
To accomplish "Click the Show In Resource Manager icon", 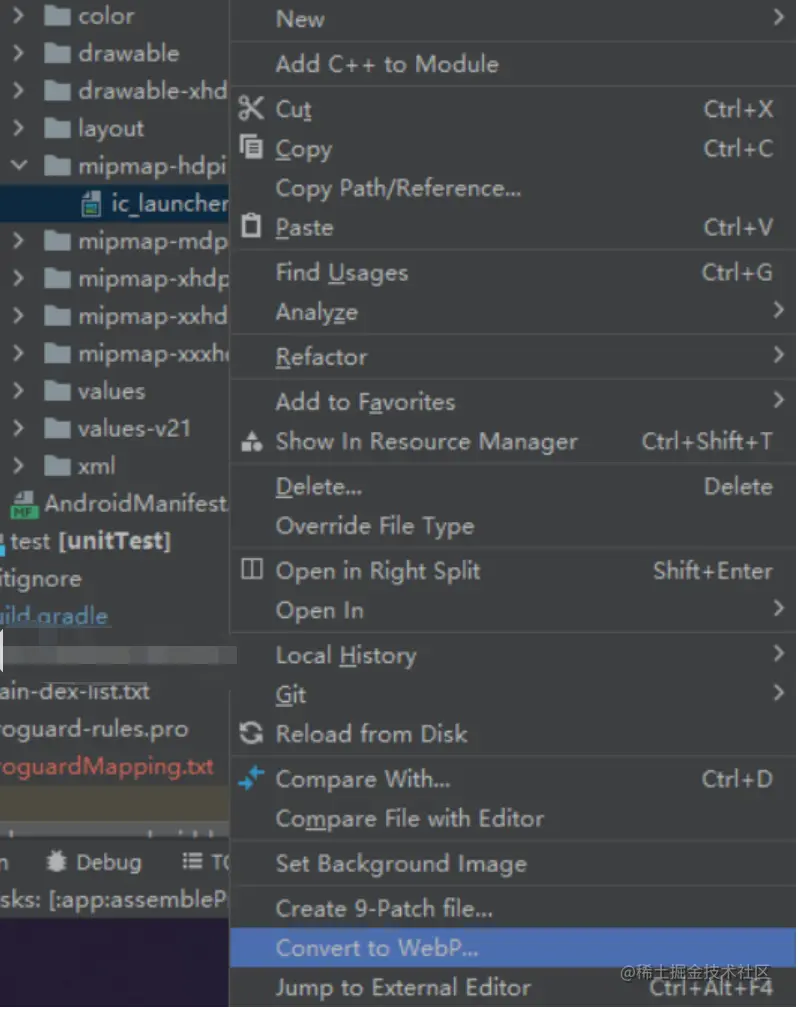I will [252, 441].
